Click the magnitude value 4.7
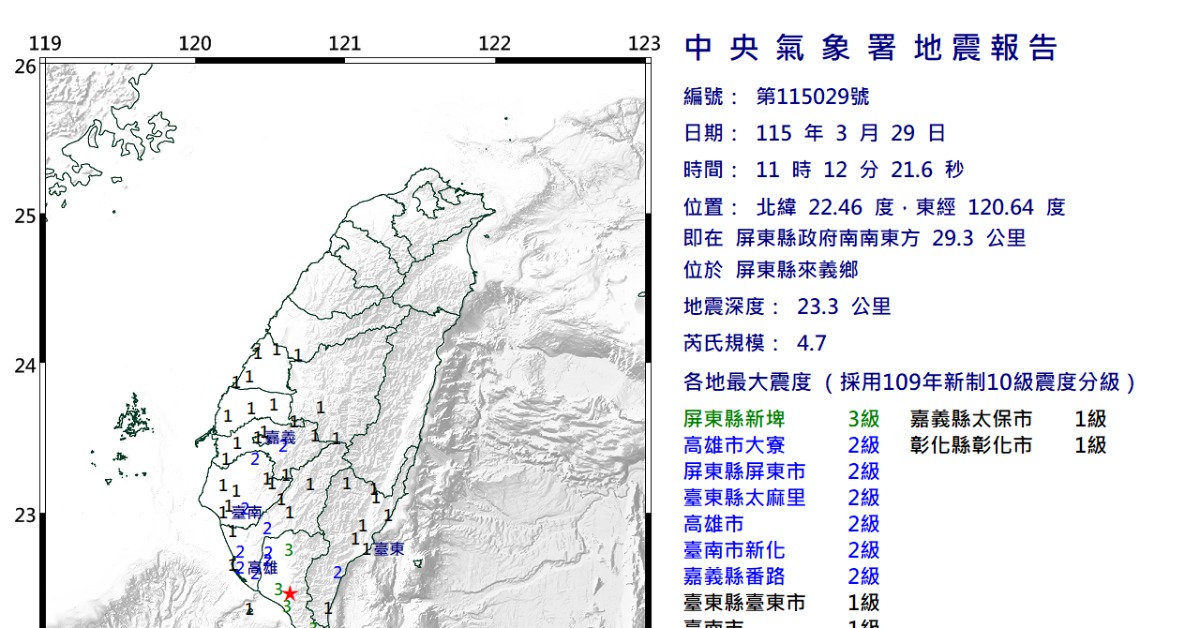This screenshot has height=628, width=1200. click(x=811, y=344)
